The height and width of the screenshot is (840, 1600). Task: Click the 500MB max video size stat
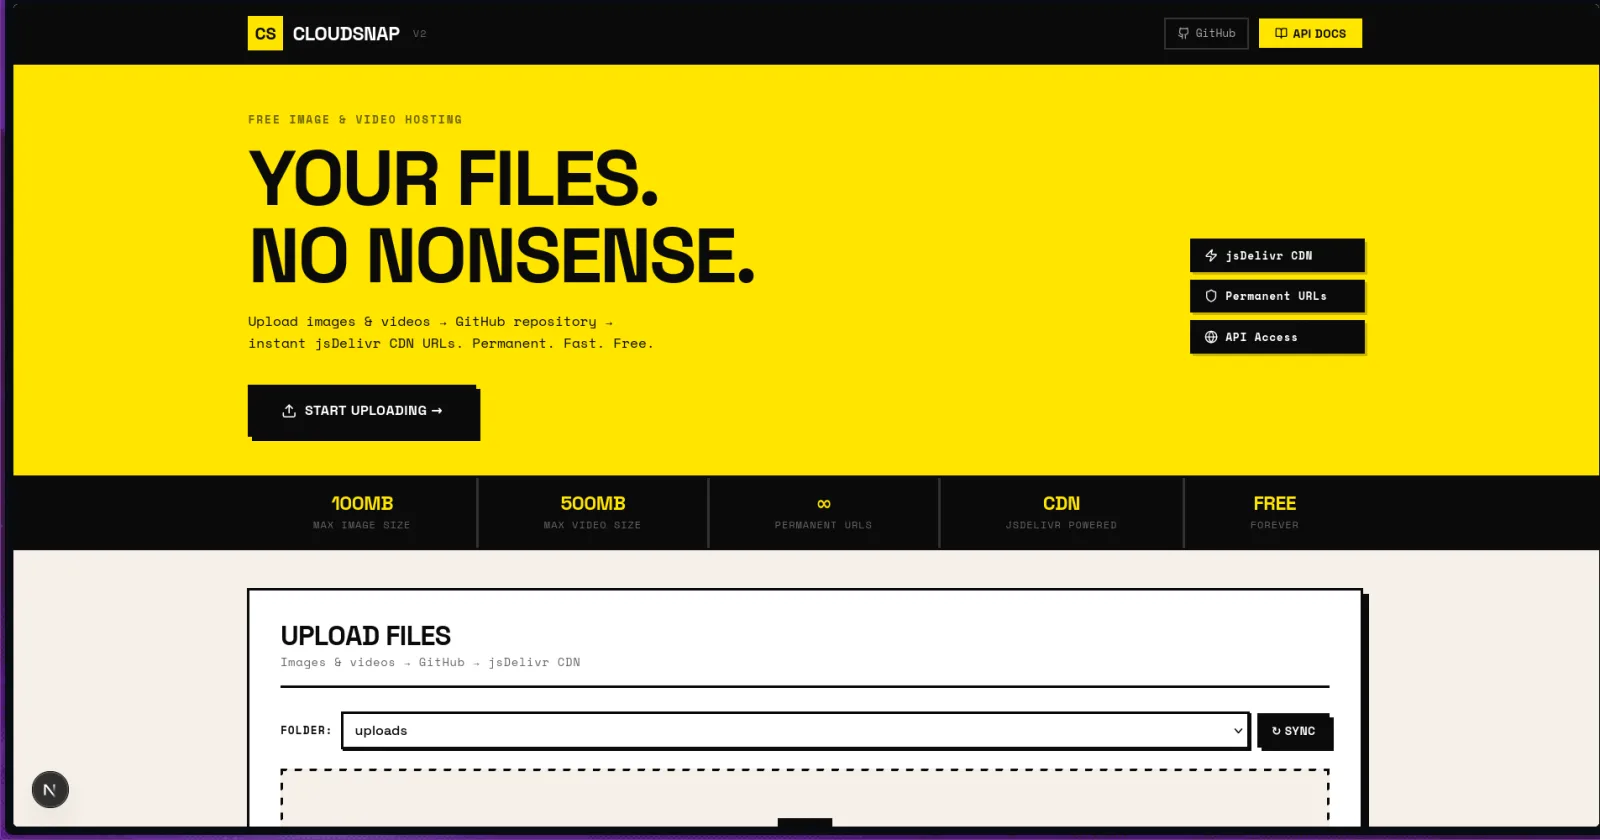click(593, 512)
